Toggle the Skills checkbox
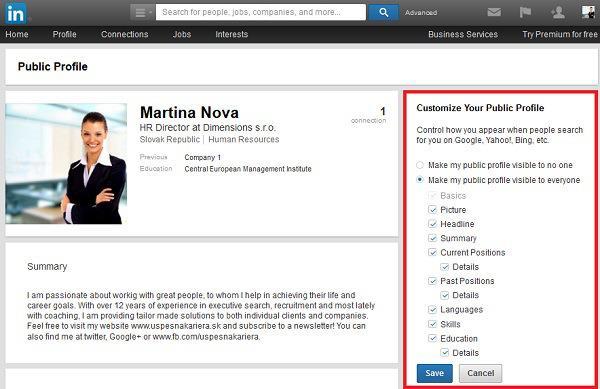 click(432, 324)
